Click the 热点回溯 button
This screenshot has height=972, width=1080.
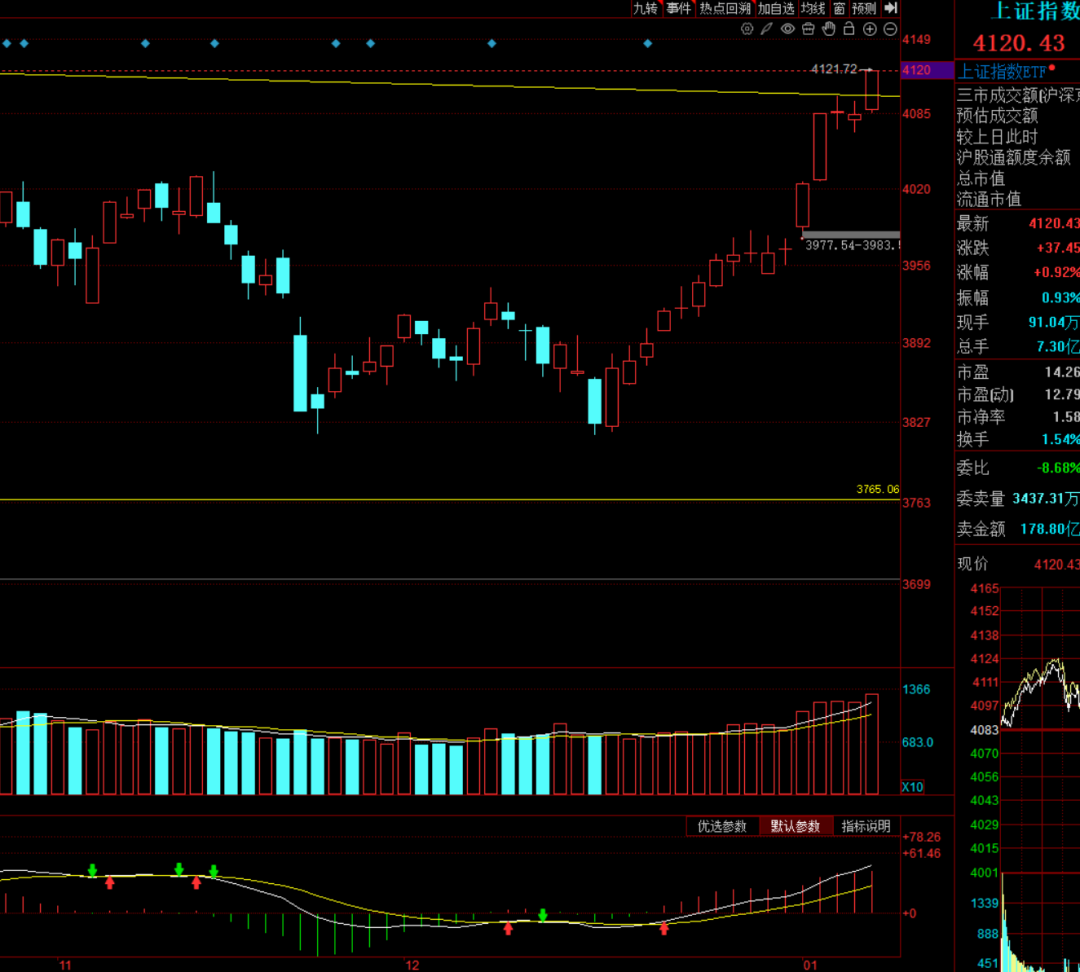[725, 8]
